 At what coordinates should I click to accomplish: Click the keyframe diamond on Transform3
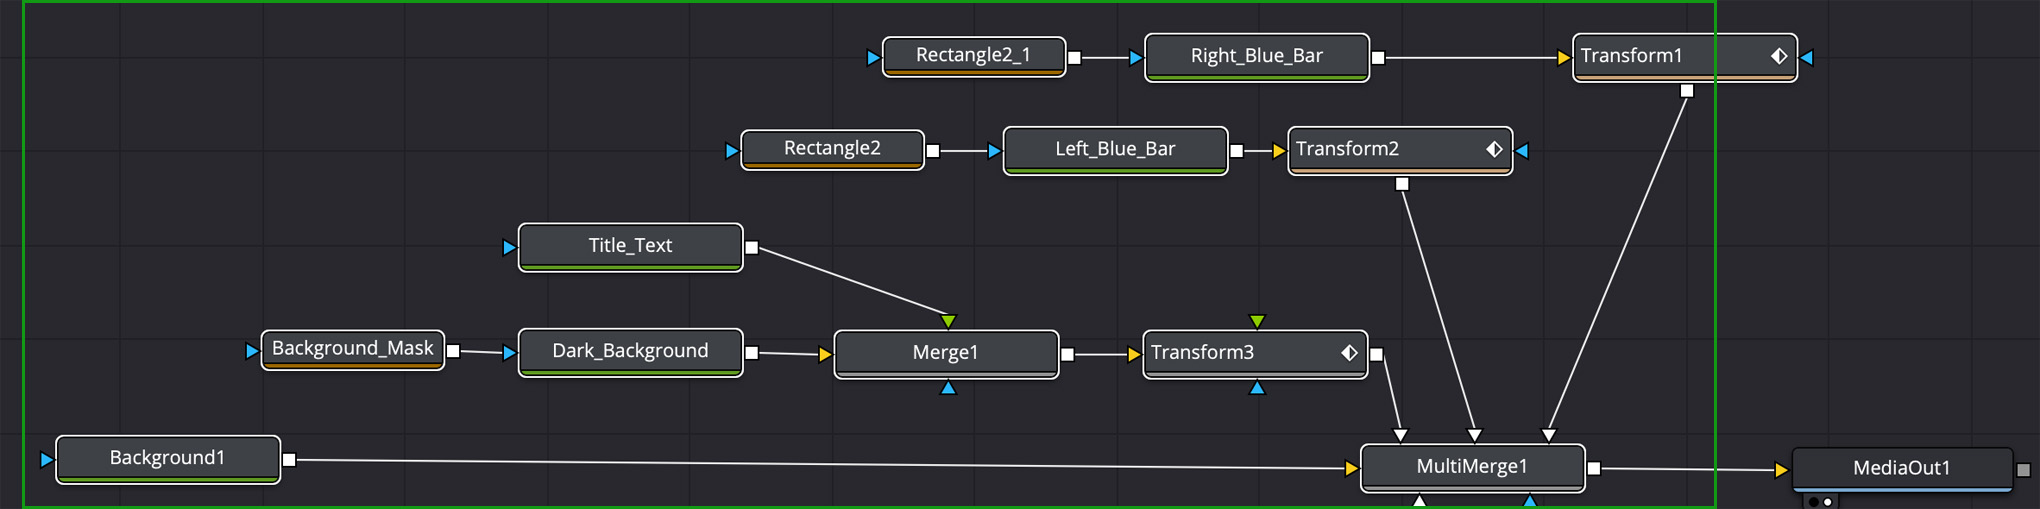[1349, 353]
